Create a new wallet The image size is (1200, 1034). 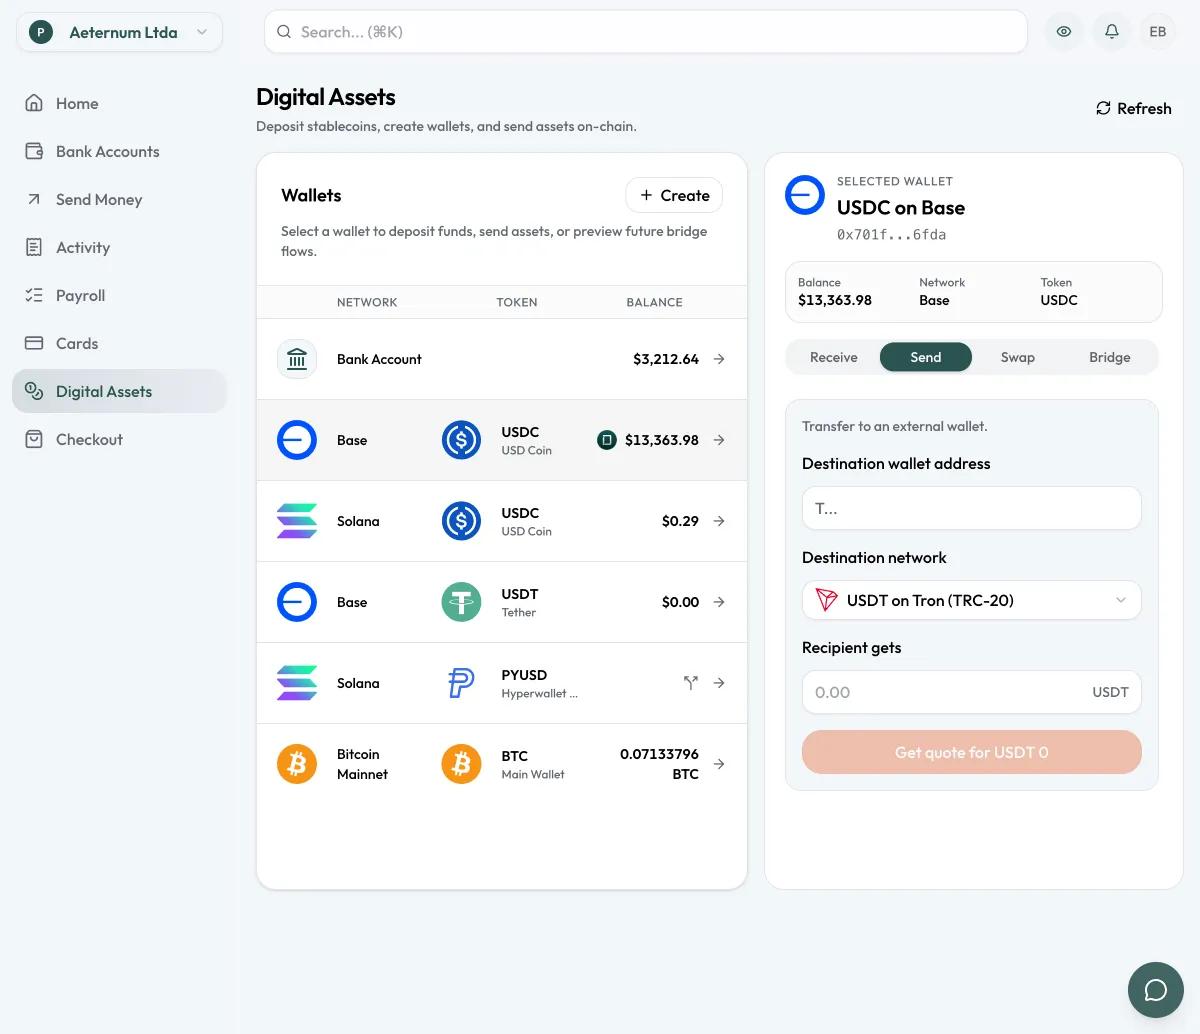(674, 195)
